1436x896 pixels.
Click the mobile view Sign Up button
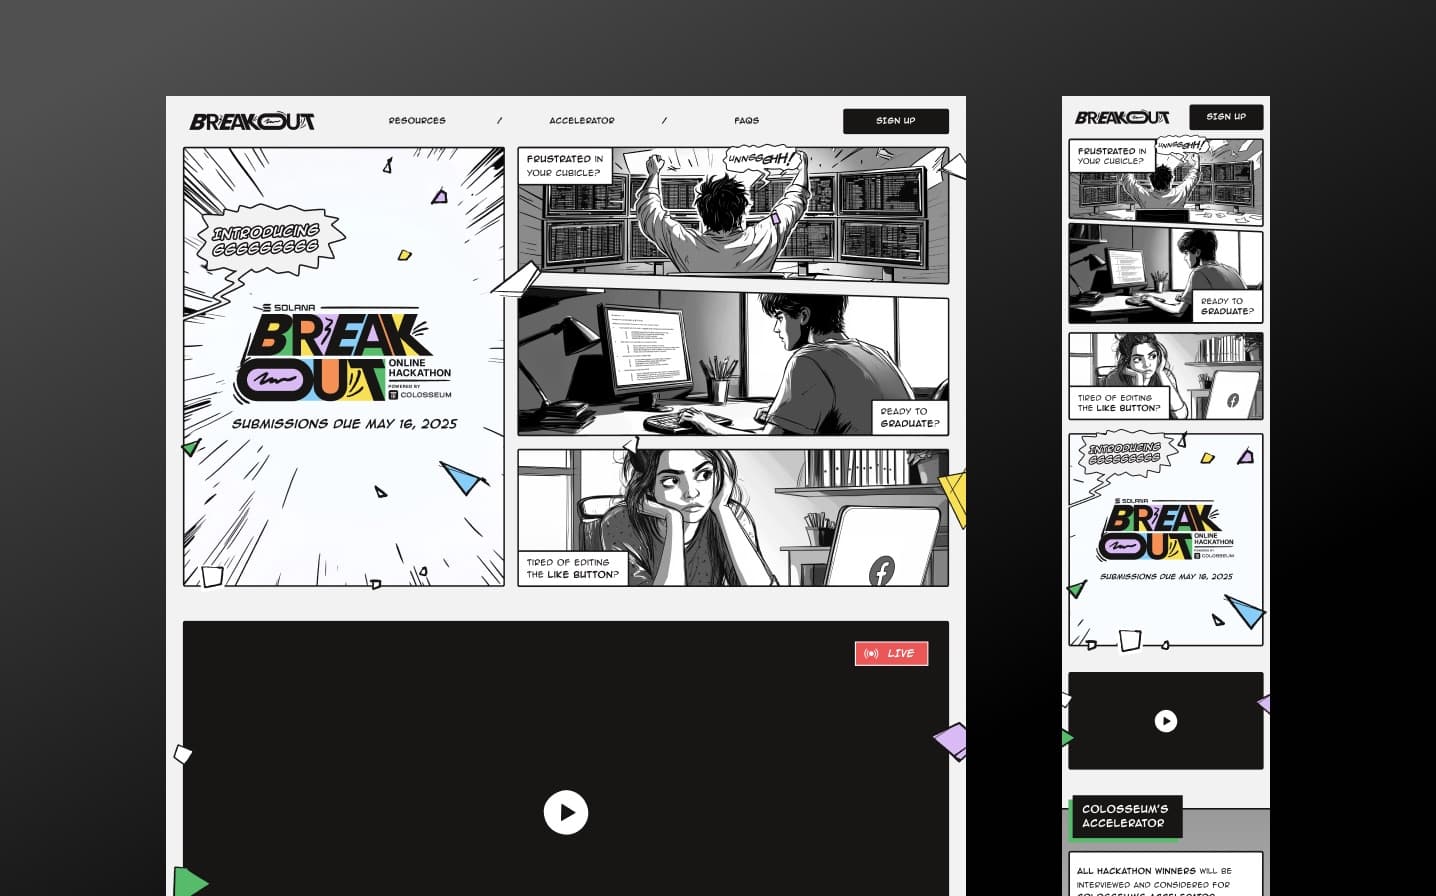[1226, 117]
